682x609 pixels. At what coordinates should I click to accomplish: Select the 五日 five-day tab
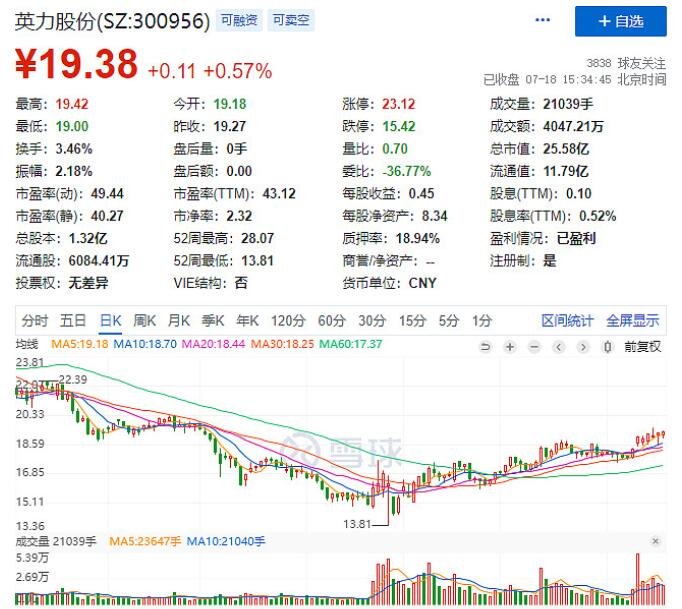[73, 321]
